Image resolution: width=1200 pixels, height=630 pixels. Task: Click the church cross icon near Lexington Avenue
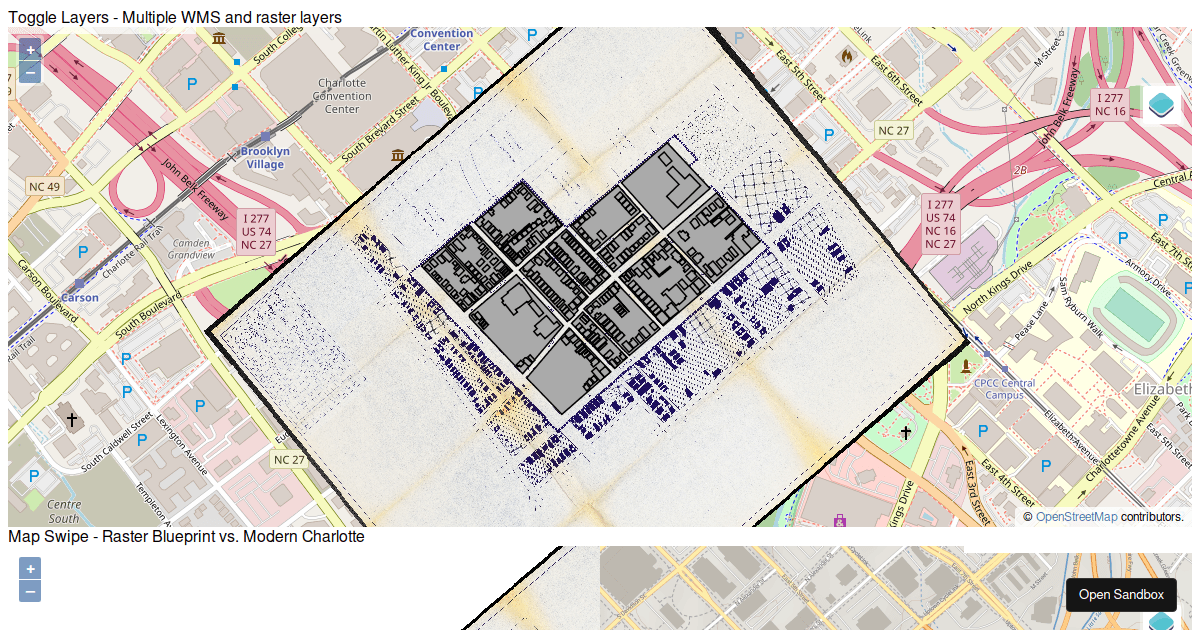[x=72, y=419]
